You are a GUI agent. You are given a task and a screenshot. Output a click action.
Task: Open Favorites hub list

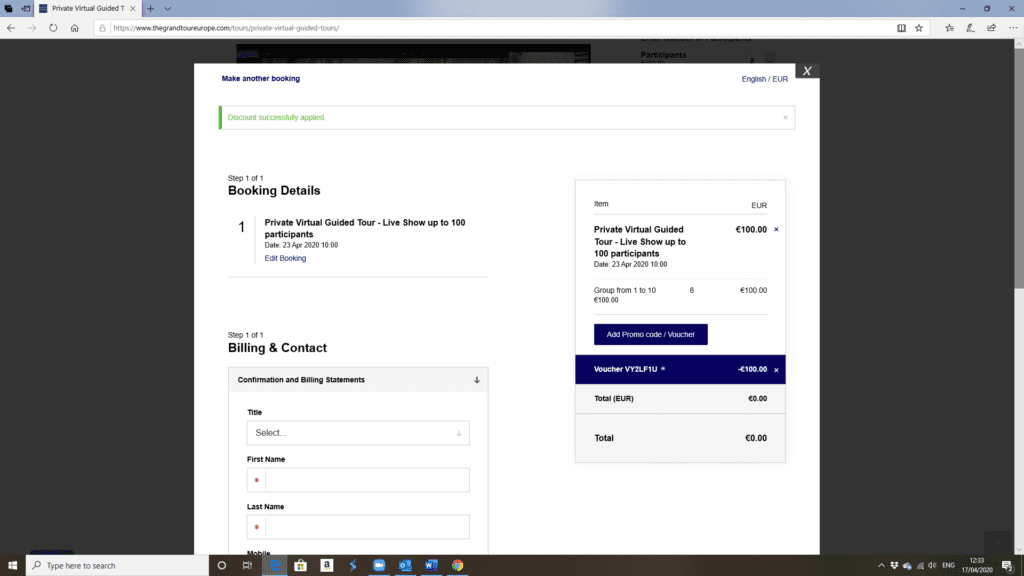point(950,28)
